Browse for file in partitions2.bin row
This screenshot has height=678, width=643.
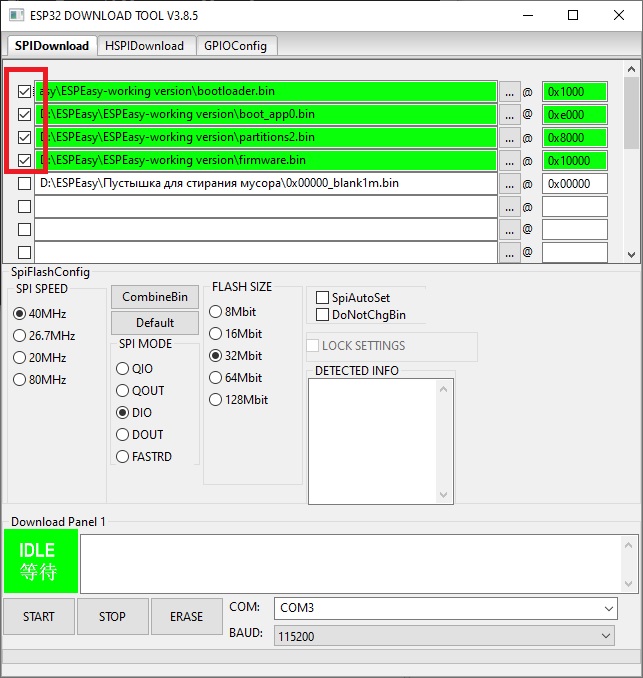pyautogui.click(x=509, y=138)
